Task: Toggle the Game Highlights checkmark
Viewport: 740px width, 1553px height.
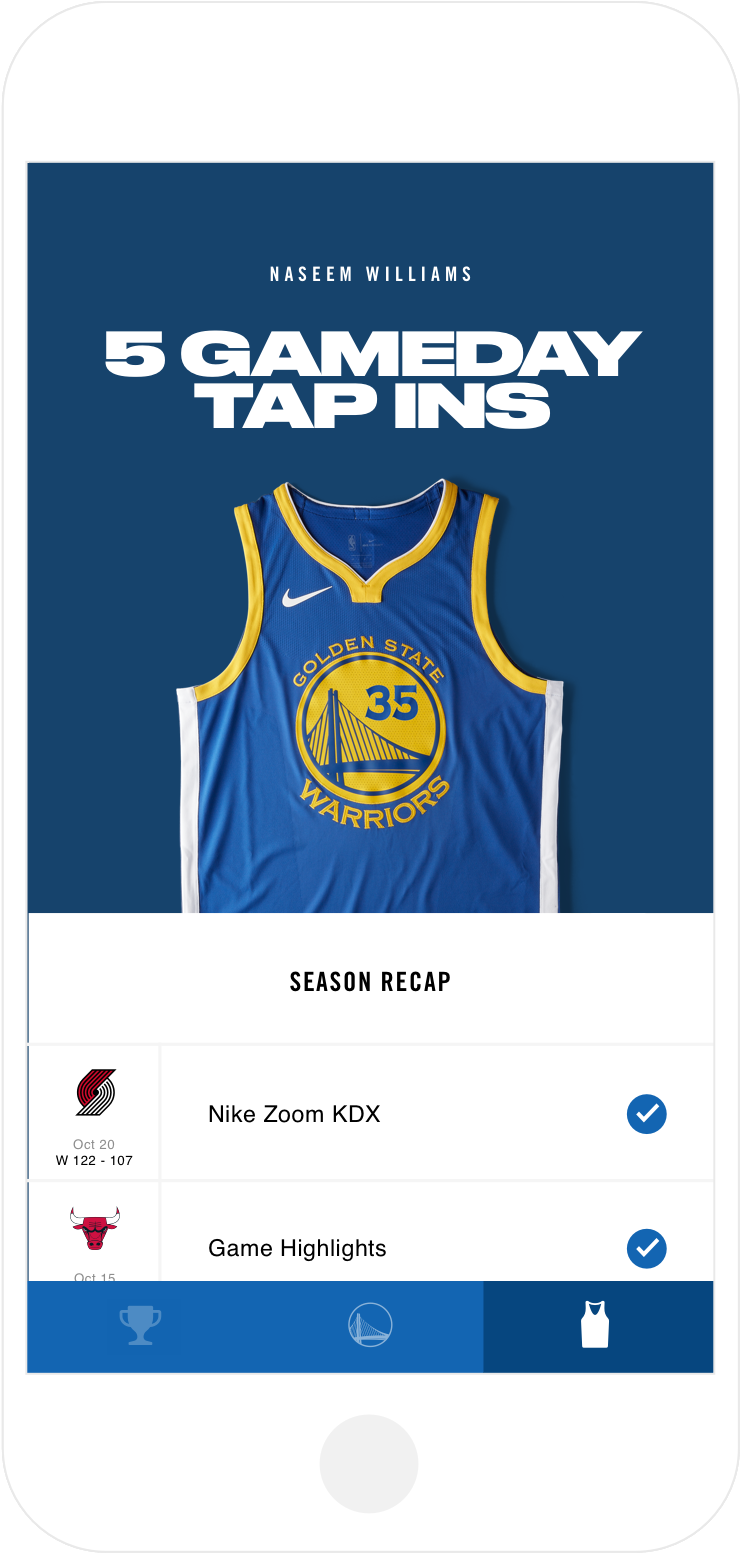Action: [647, 1248]
